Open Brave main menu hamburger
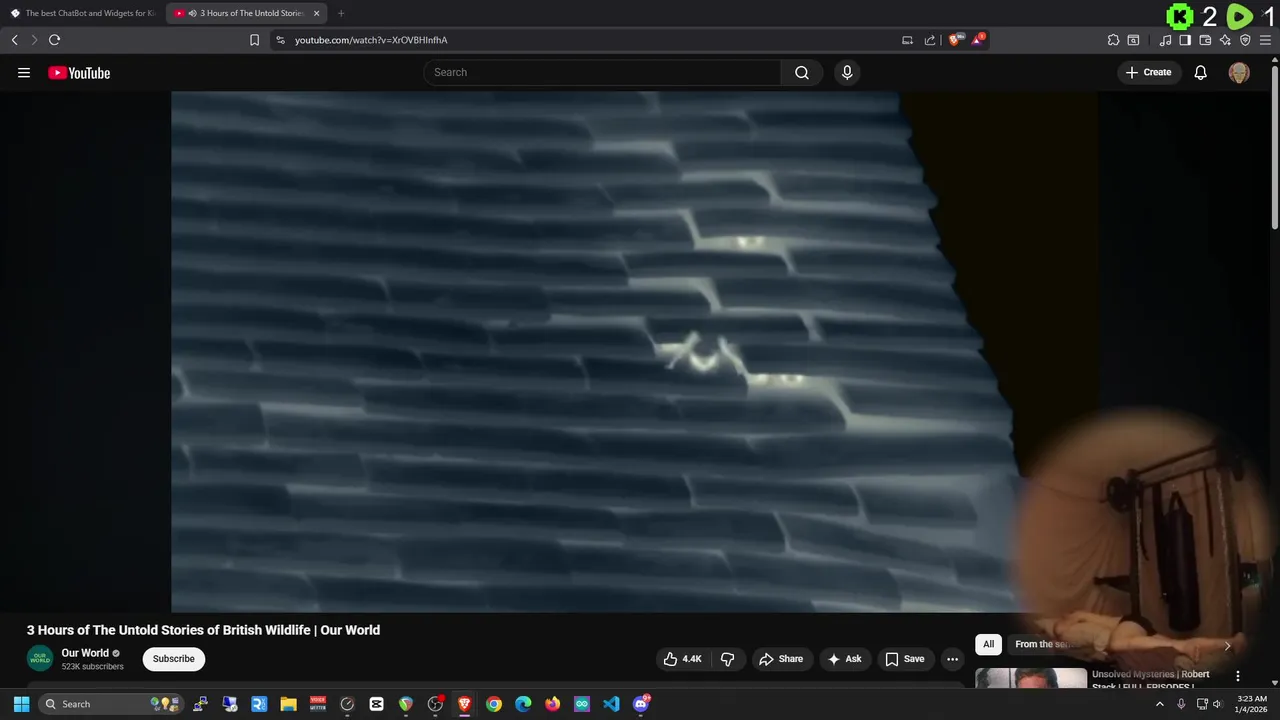This screenshot has height=720, width=1280. (x=1265, y=40)
